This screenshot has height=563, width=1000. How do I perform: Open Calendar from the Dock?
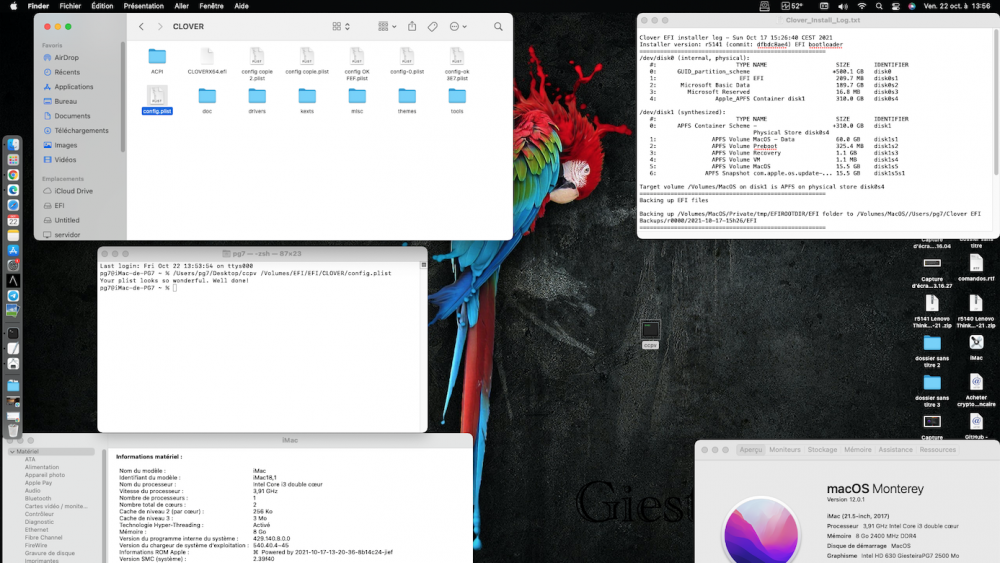pos(13,221)
